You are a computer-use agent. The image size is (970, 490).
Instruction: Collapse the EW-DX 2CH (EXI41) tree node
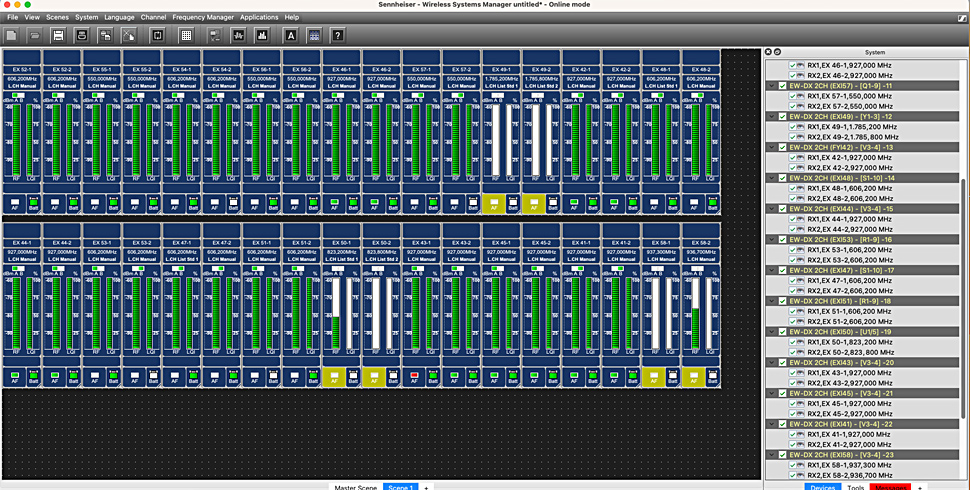tap(771, 424)
